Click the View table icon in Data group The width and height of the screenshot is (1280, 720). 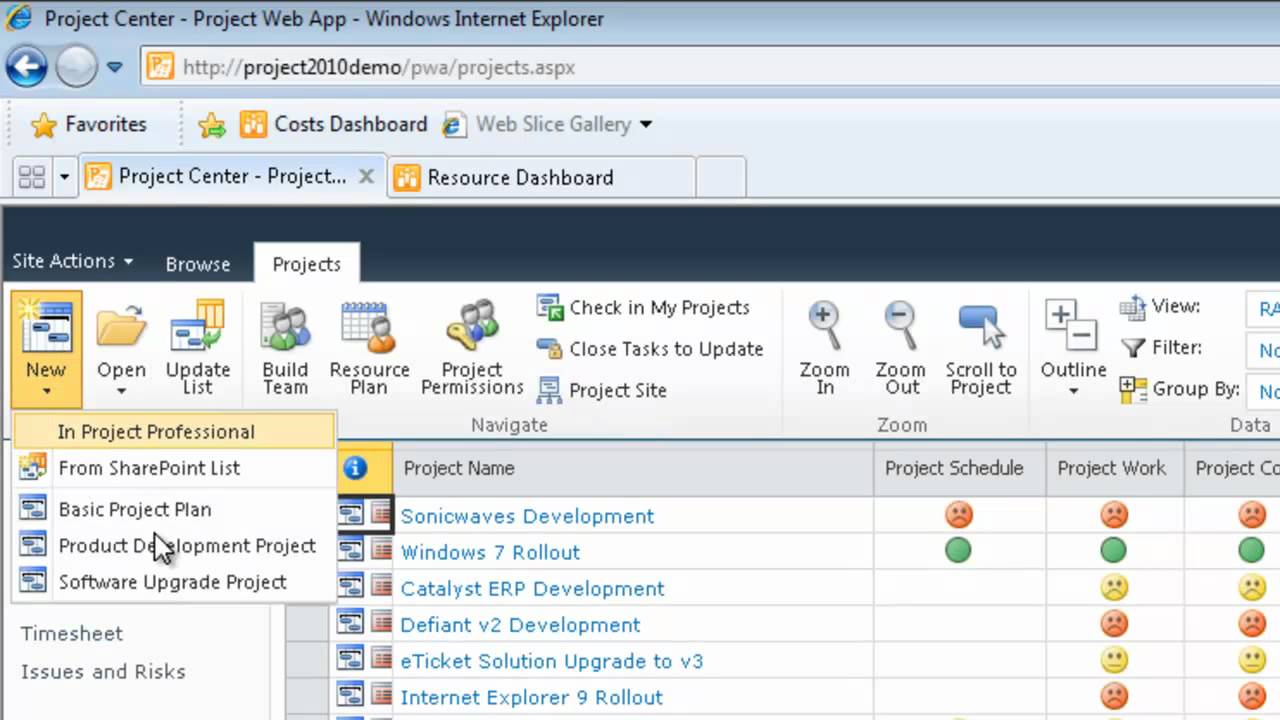[1132, 307]
